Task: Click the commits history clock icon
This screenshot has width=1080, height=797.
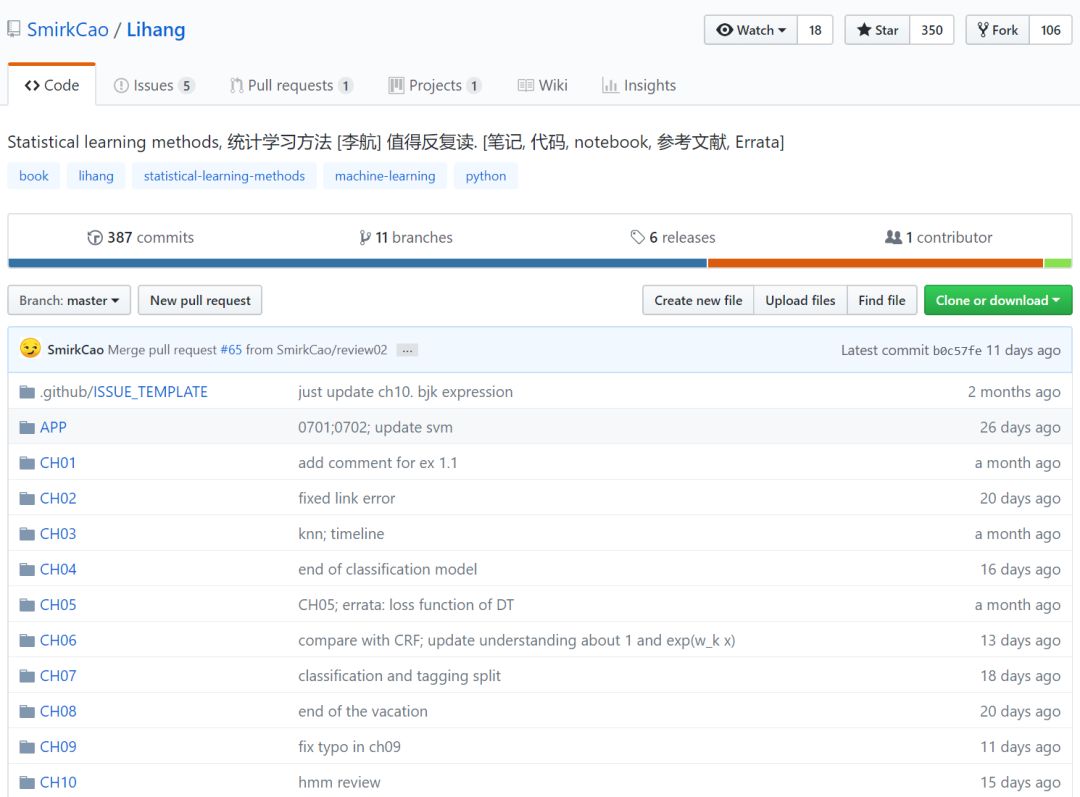Action: (x=94, y=238)
